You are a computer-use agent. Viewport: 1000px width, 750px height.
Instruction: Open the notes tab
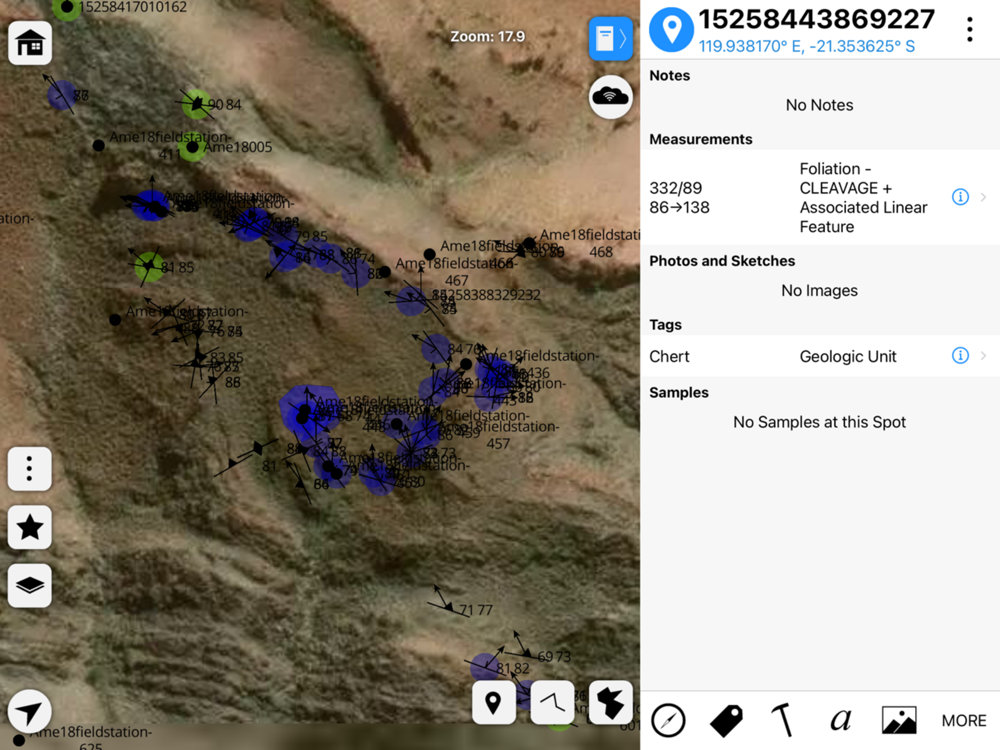click(x=841, y=721)
